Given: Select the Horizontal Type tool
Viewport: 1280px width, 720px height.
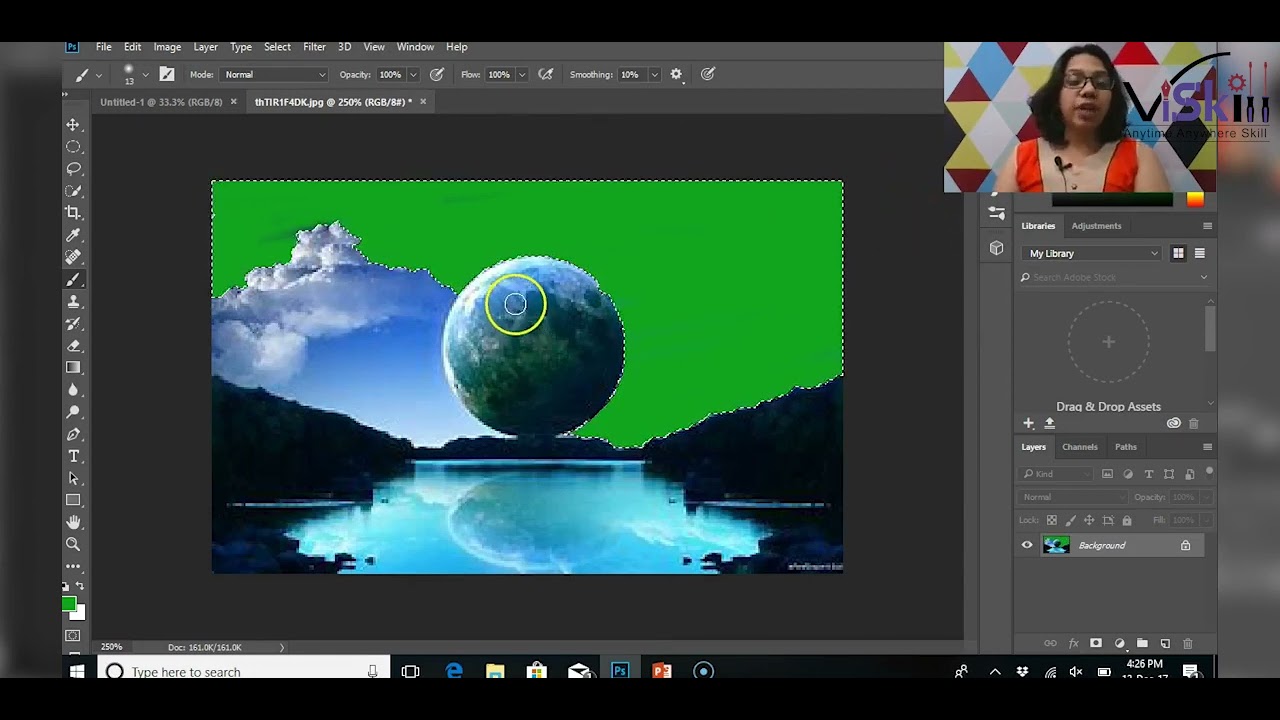Looking at the screenshot, I should coord(73,456).
